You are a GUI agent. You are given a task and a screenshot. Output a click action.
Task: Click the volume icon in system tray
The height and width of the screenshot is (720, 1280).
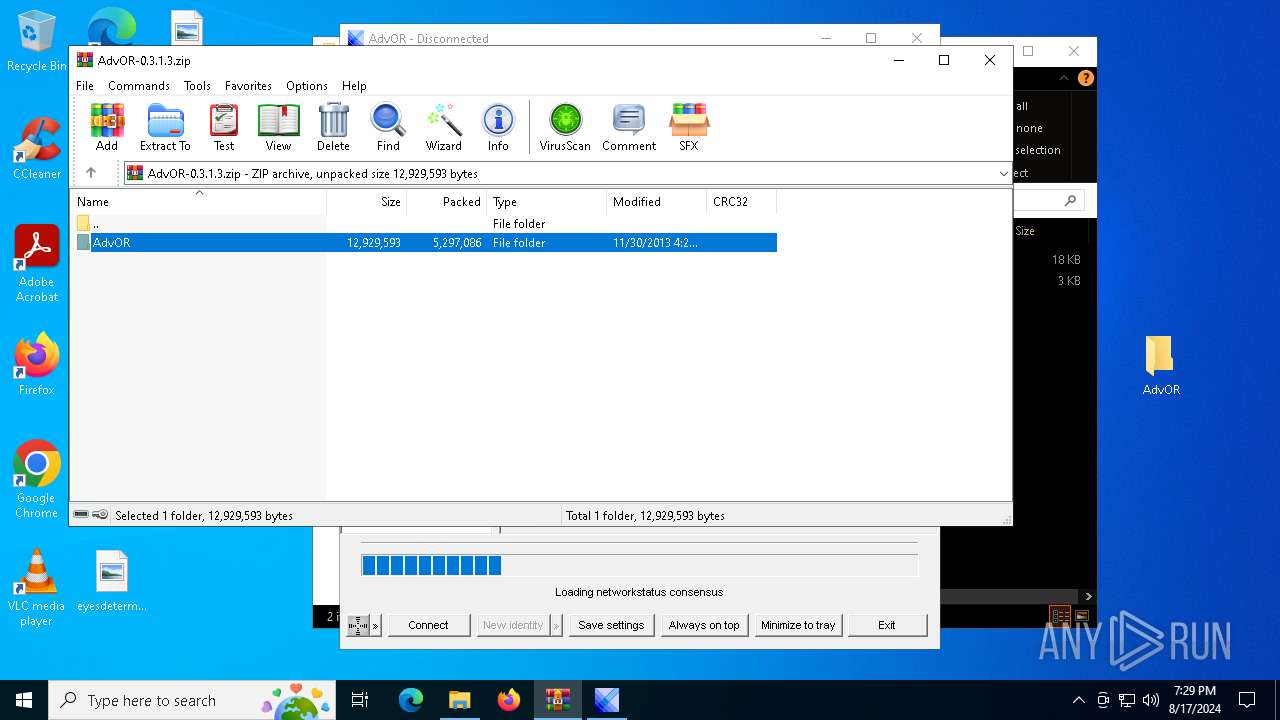[x=1151, y=700]
